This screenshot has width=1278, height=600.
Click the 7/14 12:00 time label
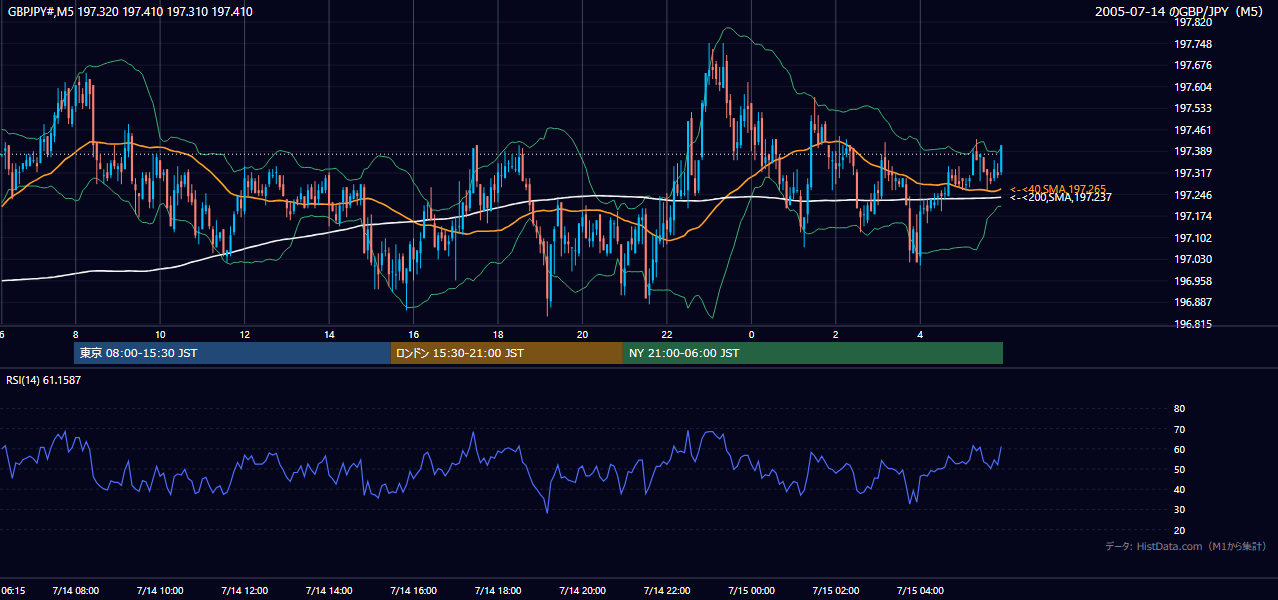click(x=245, y=591)
